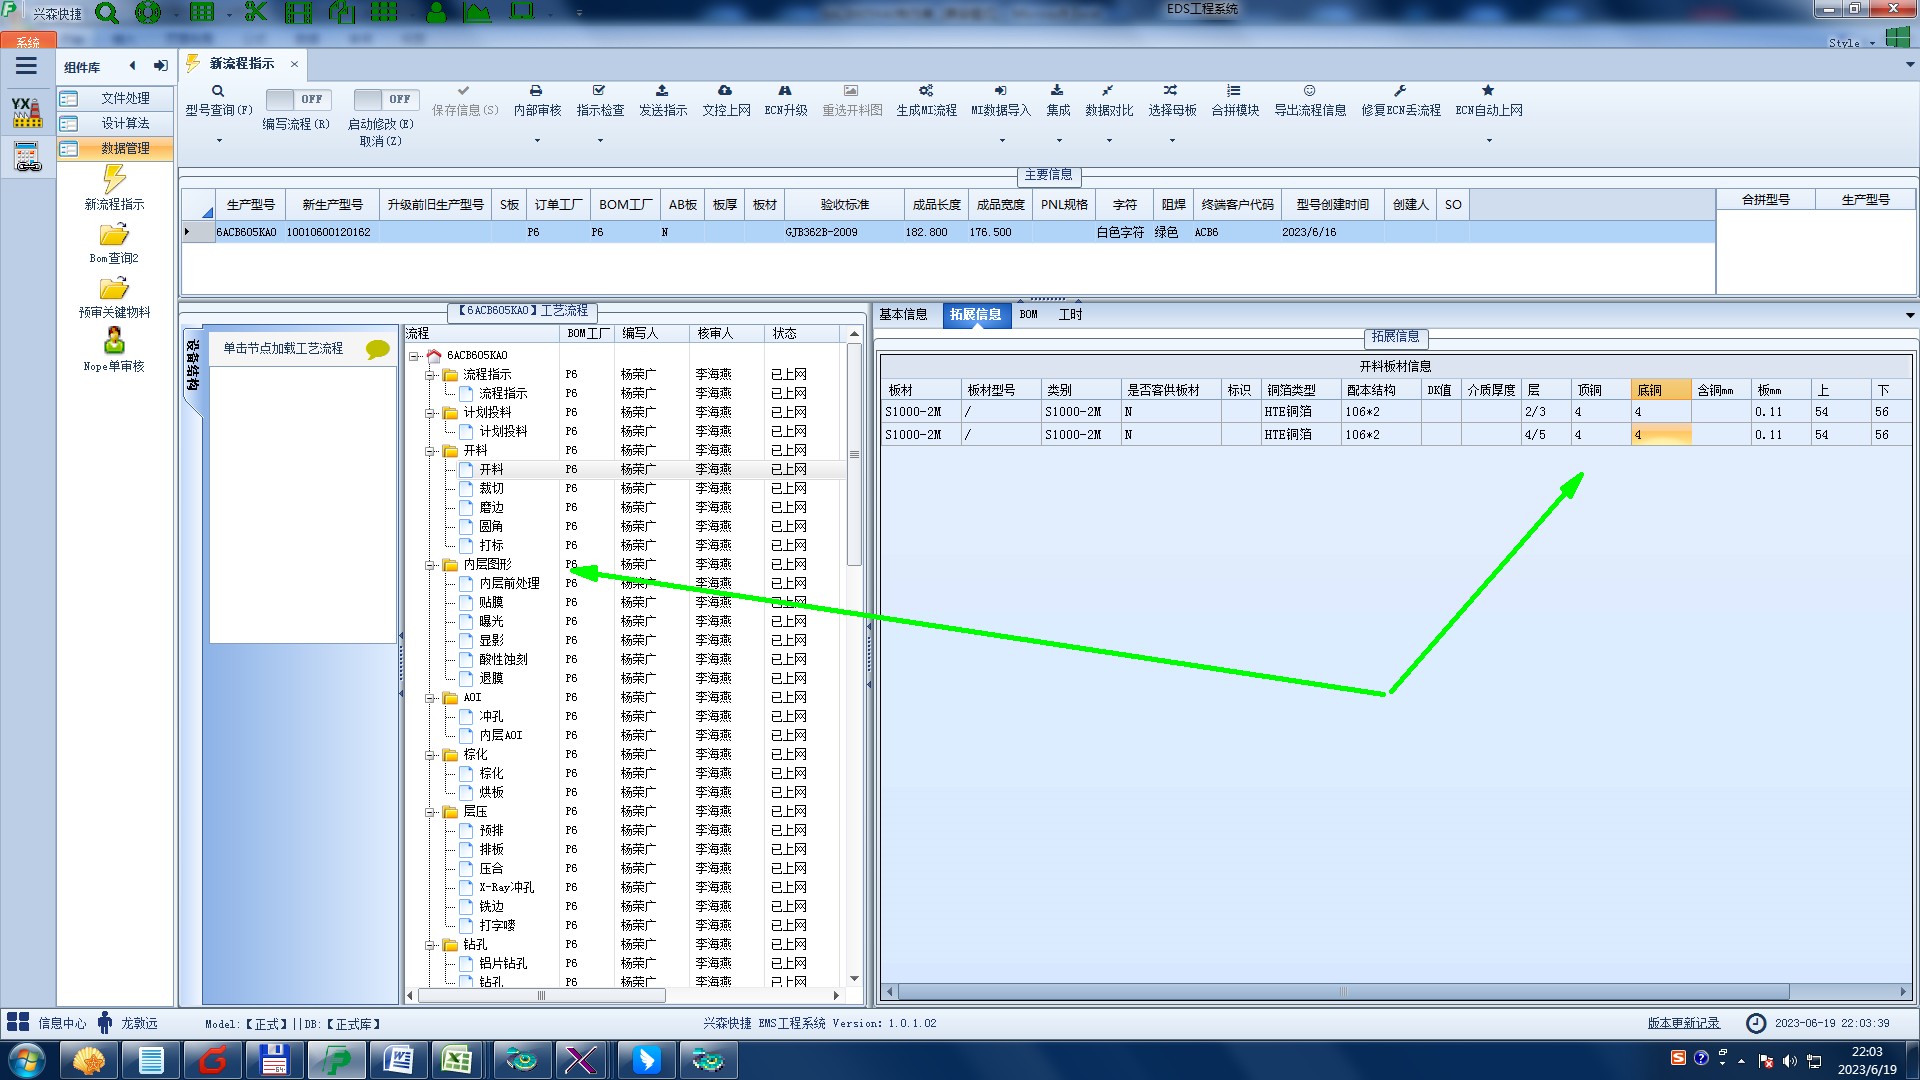Open the 预审关键物料 folder icon
The height and width of the screenshot is (1080, 1920).
(x=114, y=289)
